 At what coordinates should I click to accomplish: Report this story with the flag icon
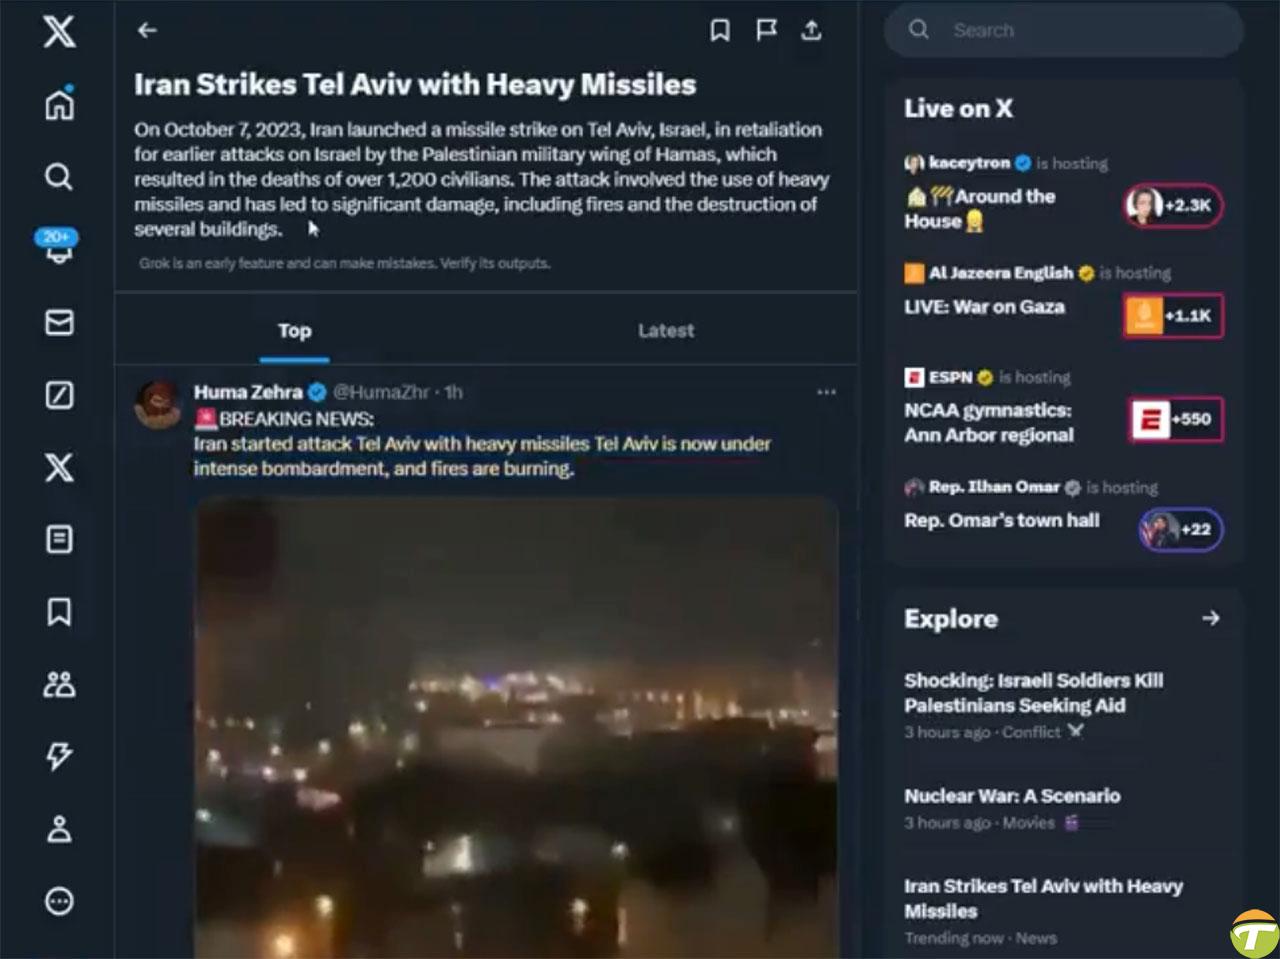766,31
